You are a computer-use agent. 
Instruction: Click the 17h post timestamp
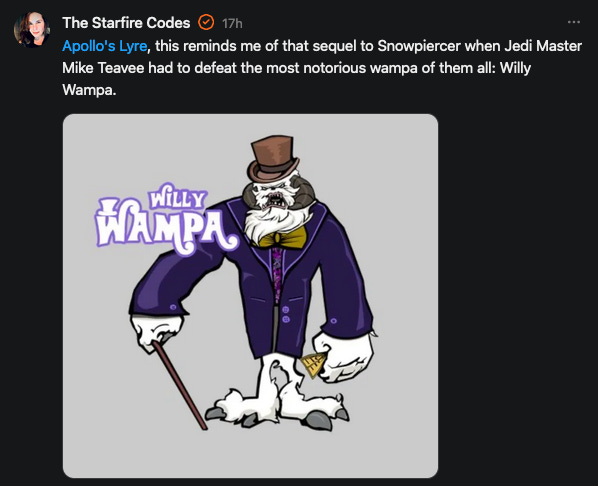(x=232, y=23)
